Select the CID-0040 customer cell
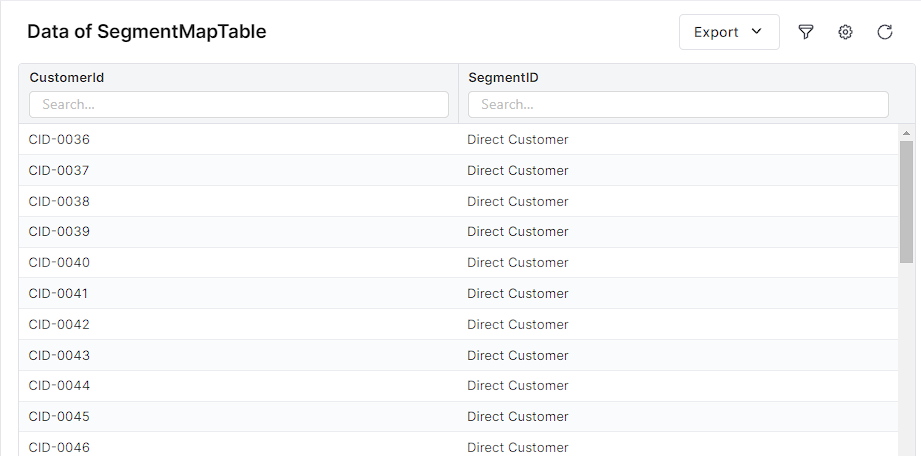The image size is (921, 456). [59, 262]
